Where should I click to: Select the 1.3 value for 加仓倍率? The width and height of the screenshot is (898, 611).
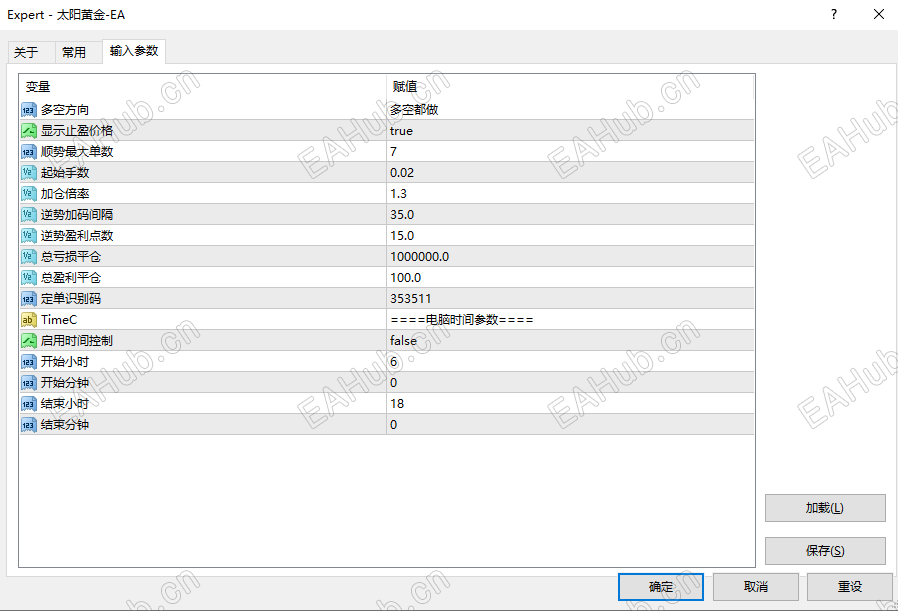pos(570,194)
